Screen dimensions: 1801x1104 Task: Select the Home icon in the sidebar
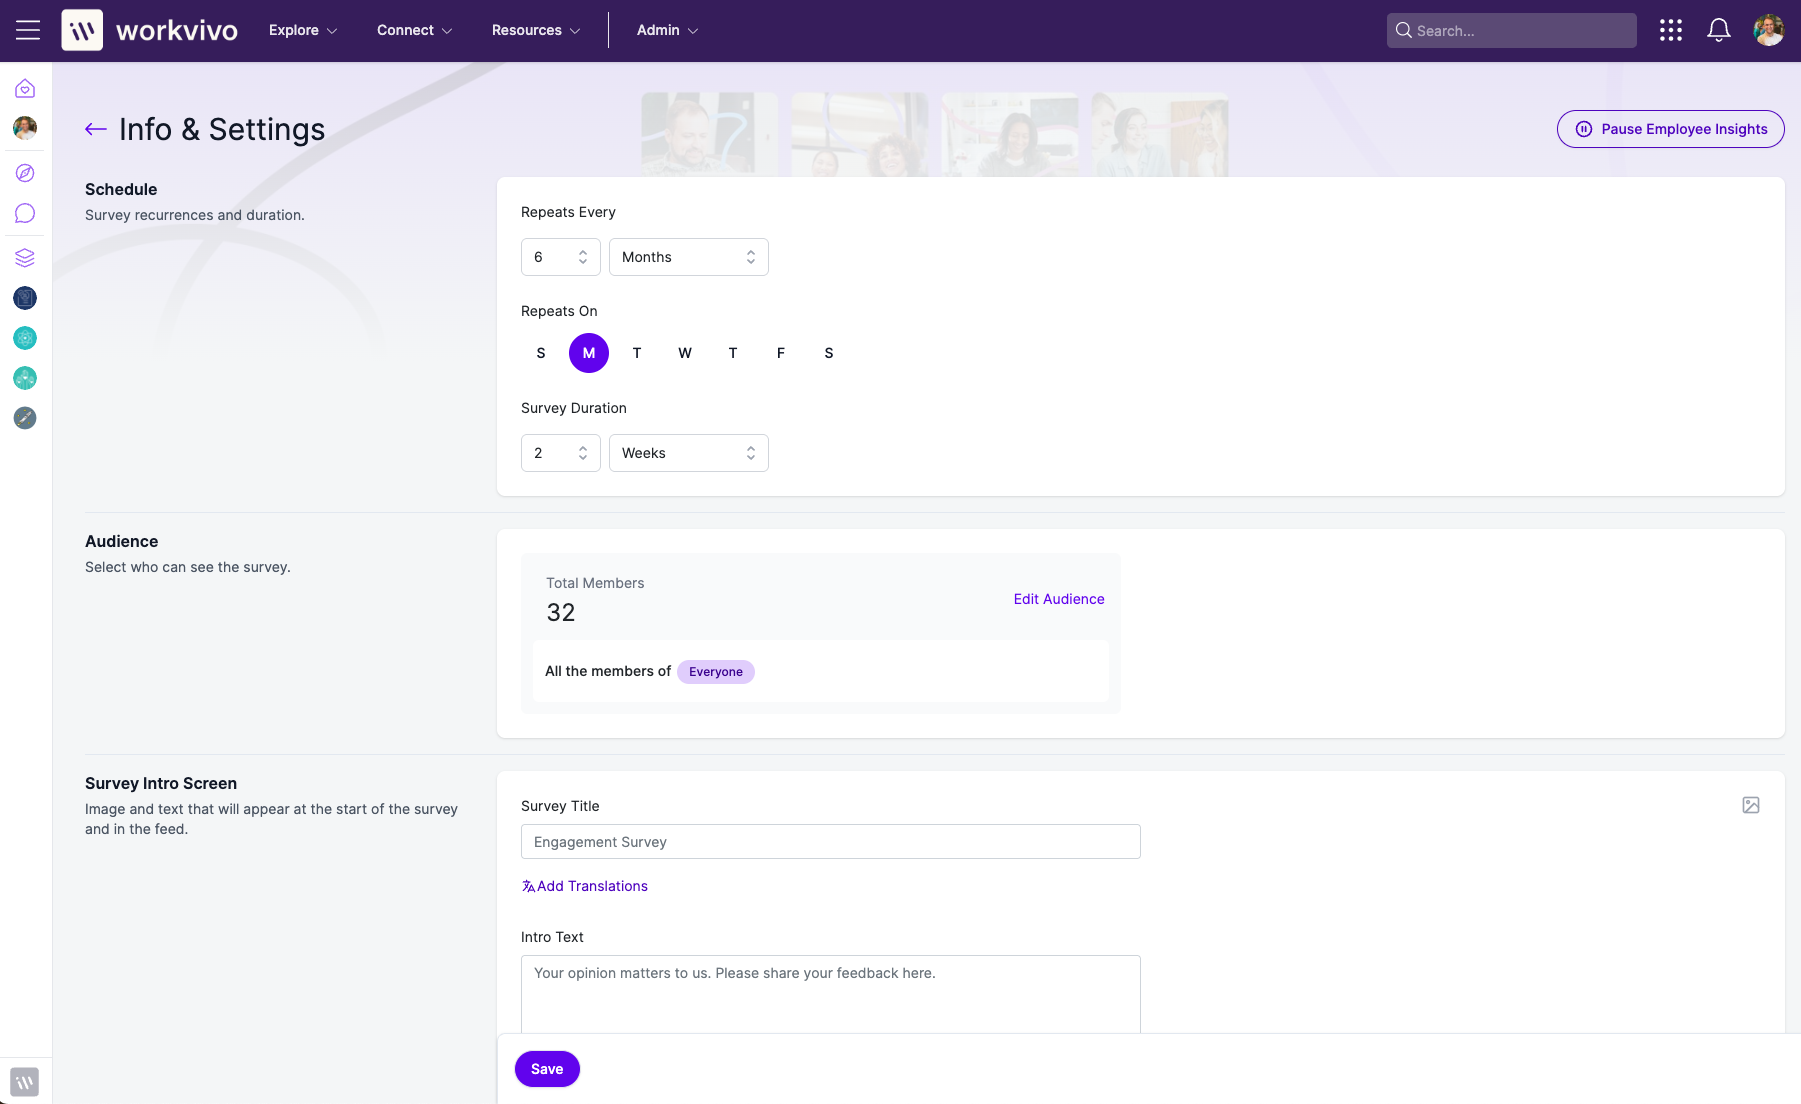[23, 88]
